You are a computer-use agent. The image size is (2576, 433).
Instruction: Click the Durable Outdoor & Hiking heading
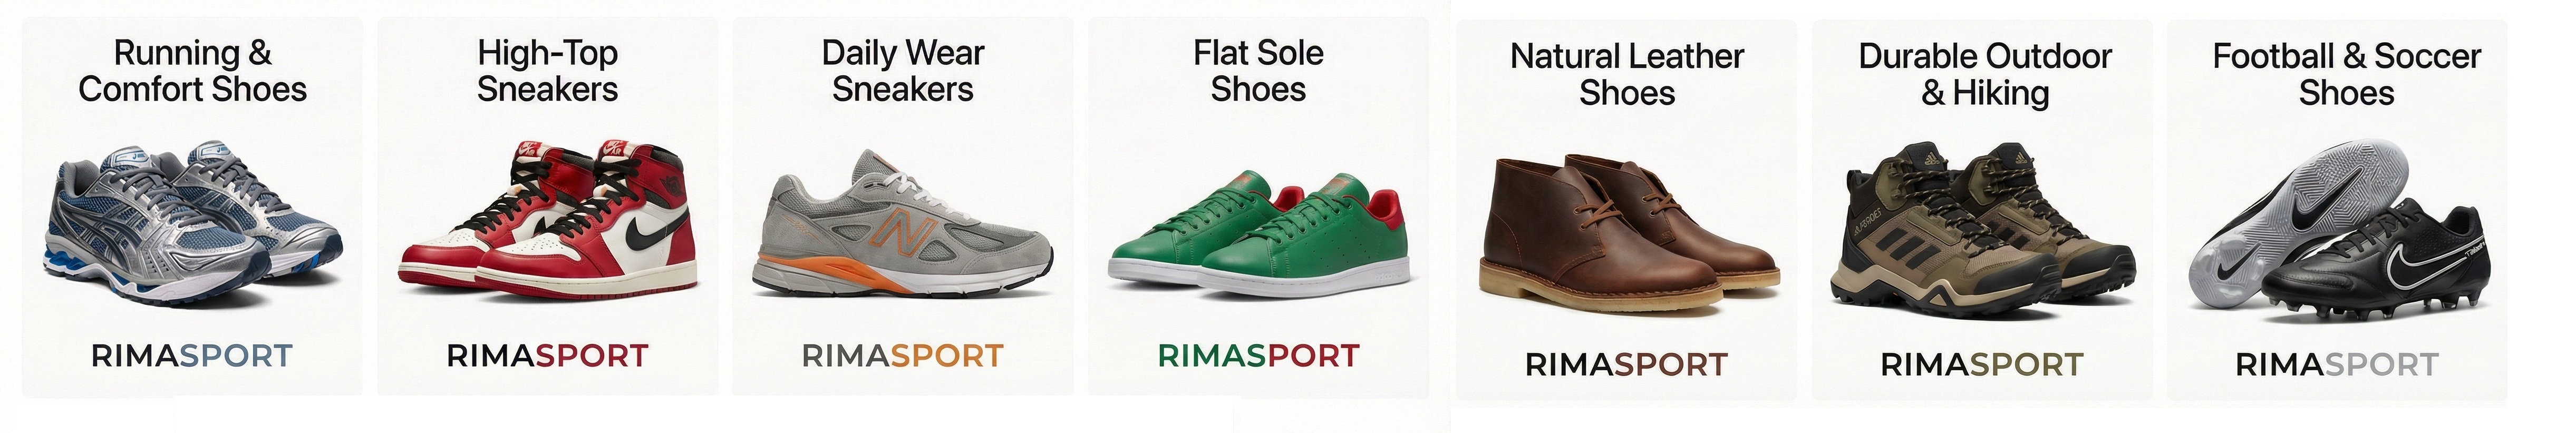[1985, 75]
